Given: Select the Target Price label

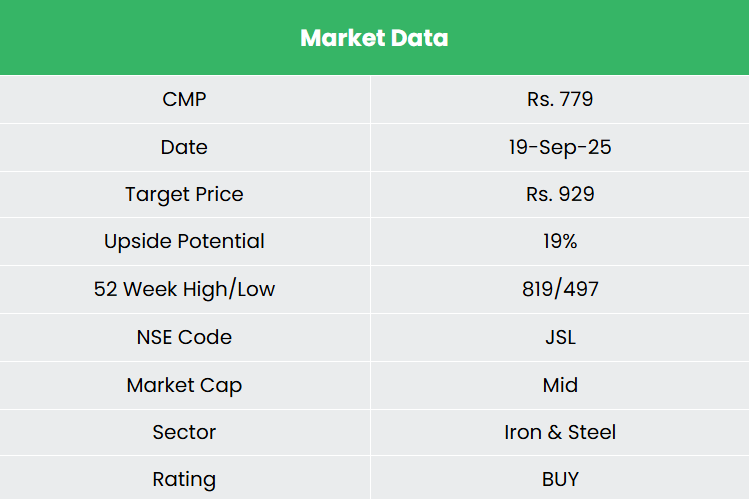Looking at the screenshot, I should [x=184, y=194].
